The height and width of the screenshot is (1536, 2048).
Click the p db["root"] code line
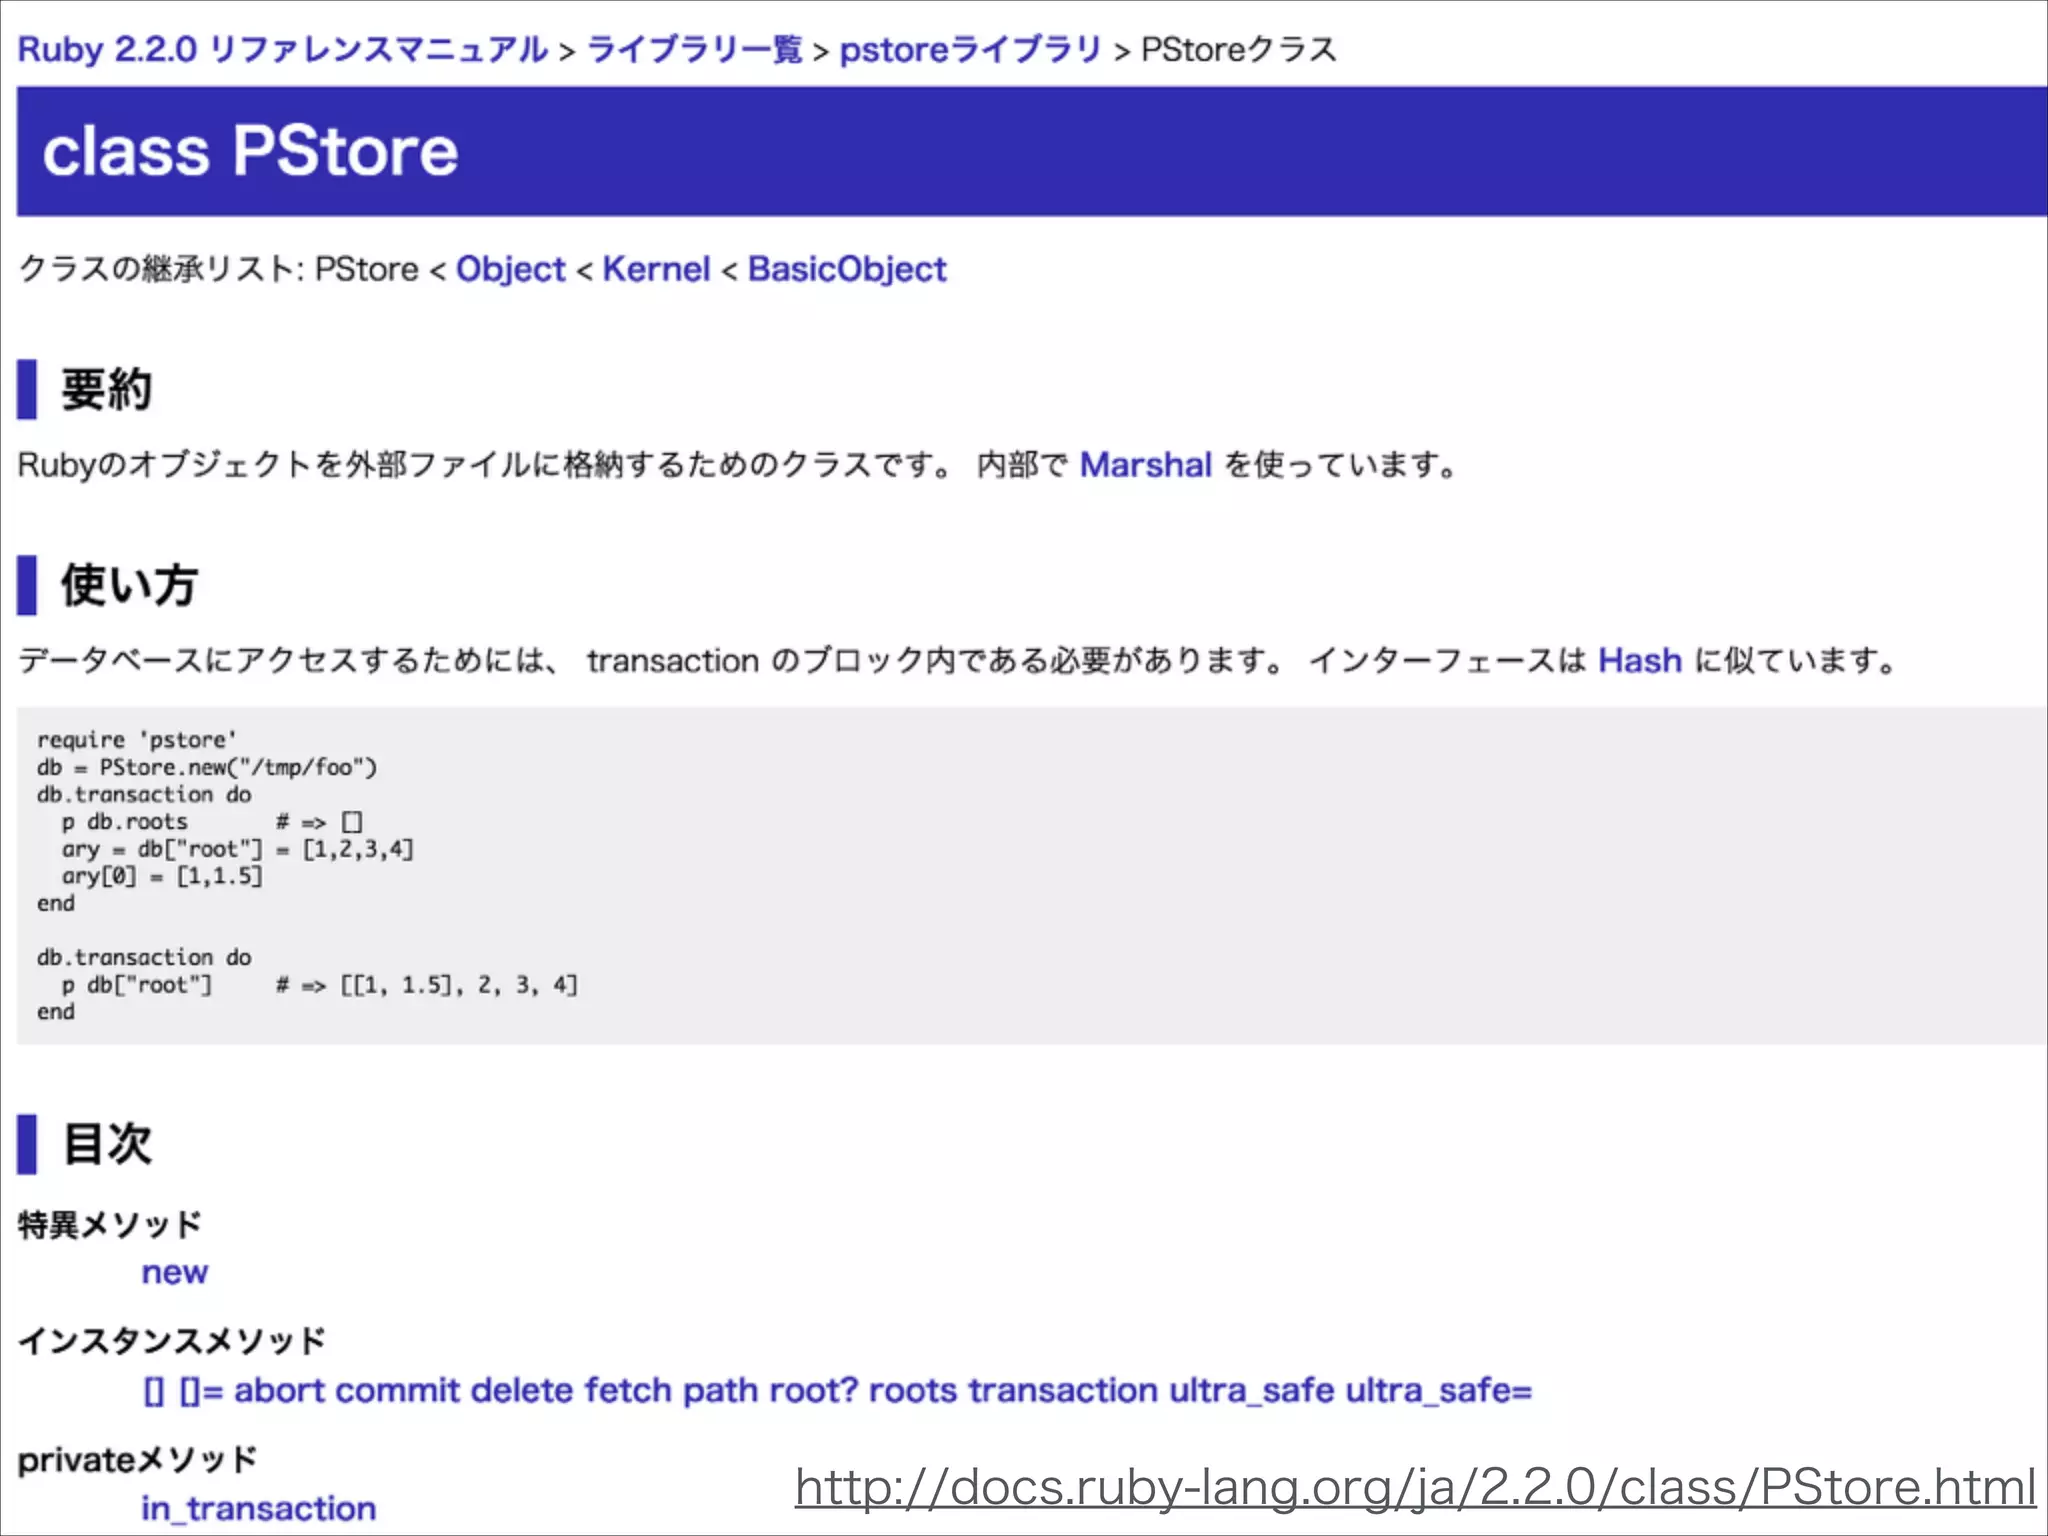(x=319, y=985)
